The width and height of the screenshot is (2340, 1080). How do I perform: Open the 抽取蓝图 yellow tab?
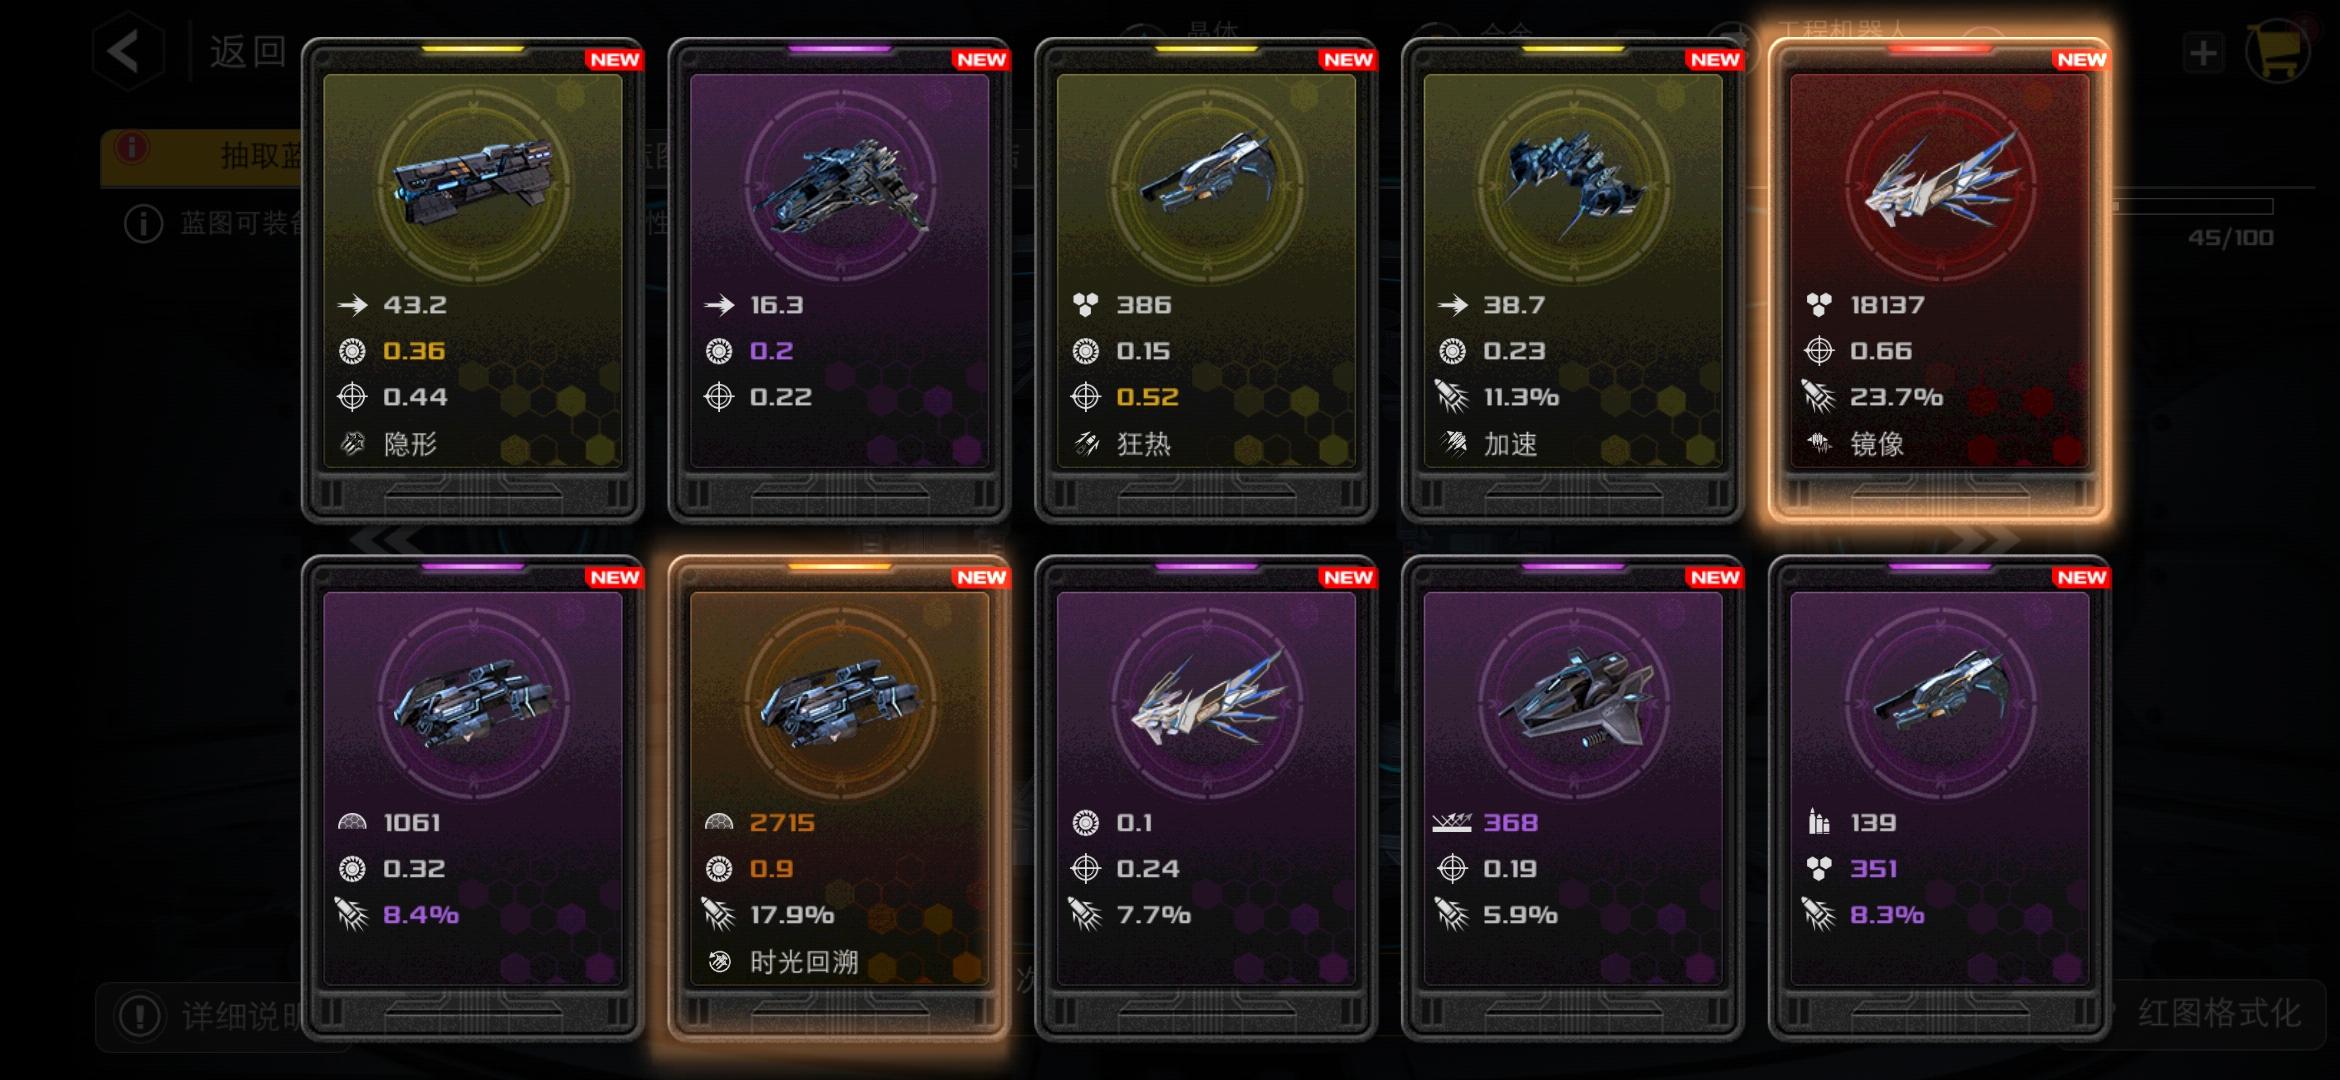coord(200,156)
